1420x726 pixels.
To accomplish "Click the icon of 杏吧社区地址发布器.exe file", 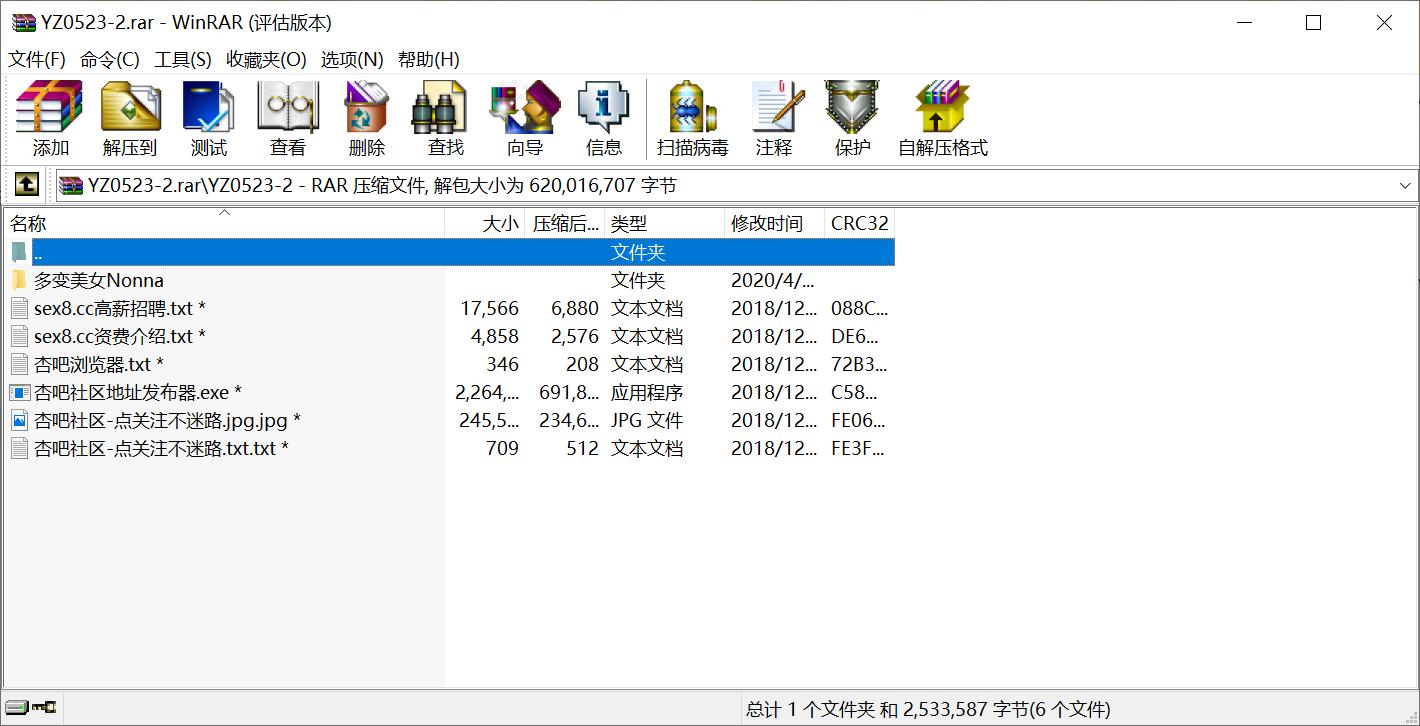I will pyautogui.click(x=19, y=392).
